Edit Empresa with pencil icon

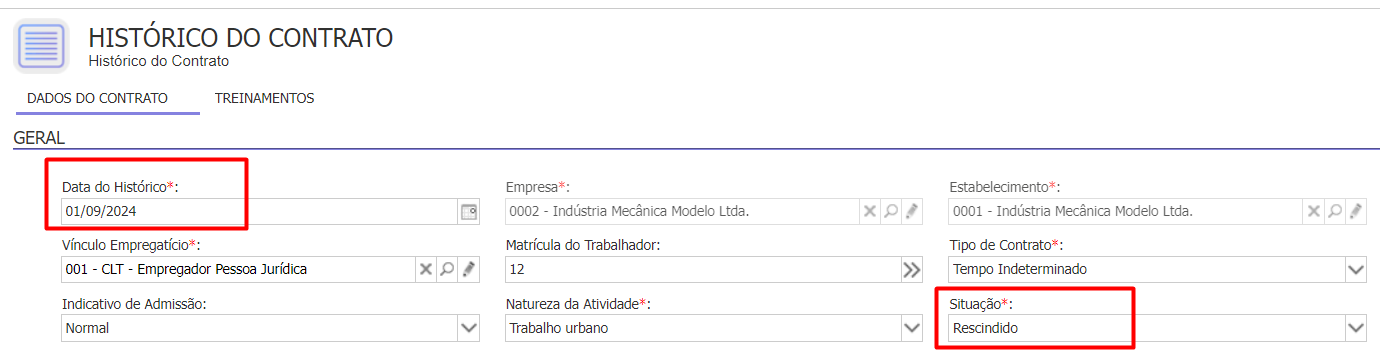911,211
